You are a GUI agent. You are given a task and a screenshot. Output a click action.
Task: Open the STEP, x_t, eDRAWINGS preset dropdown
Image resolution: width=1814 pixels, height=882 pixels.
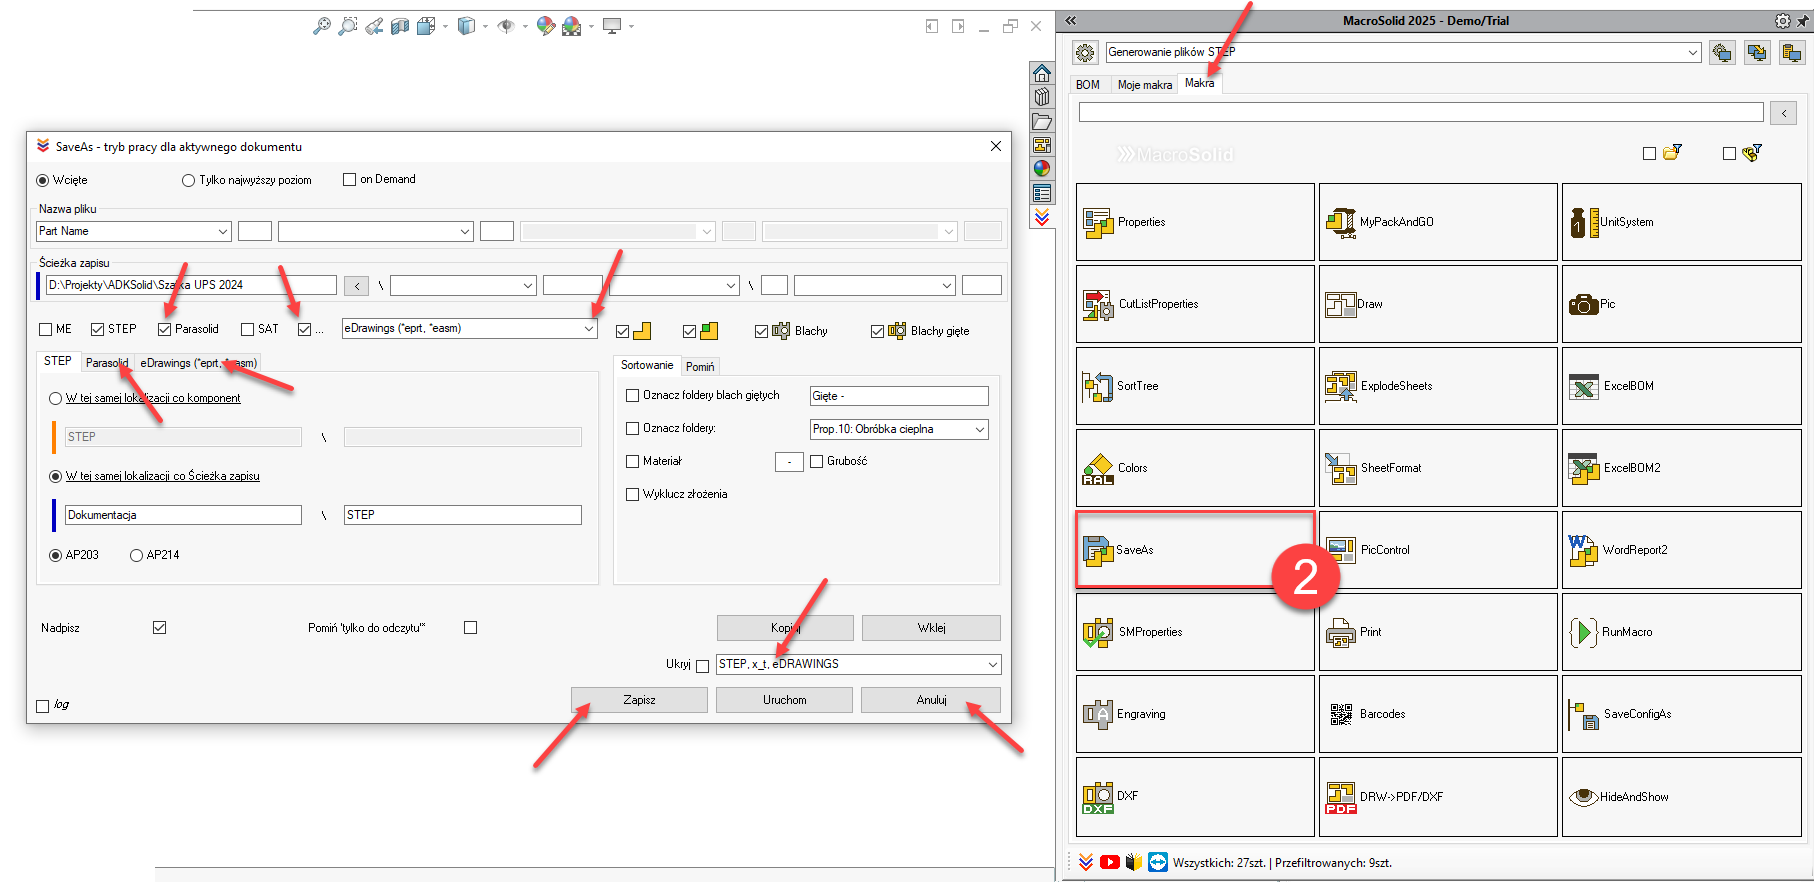[992, 664]
